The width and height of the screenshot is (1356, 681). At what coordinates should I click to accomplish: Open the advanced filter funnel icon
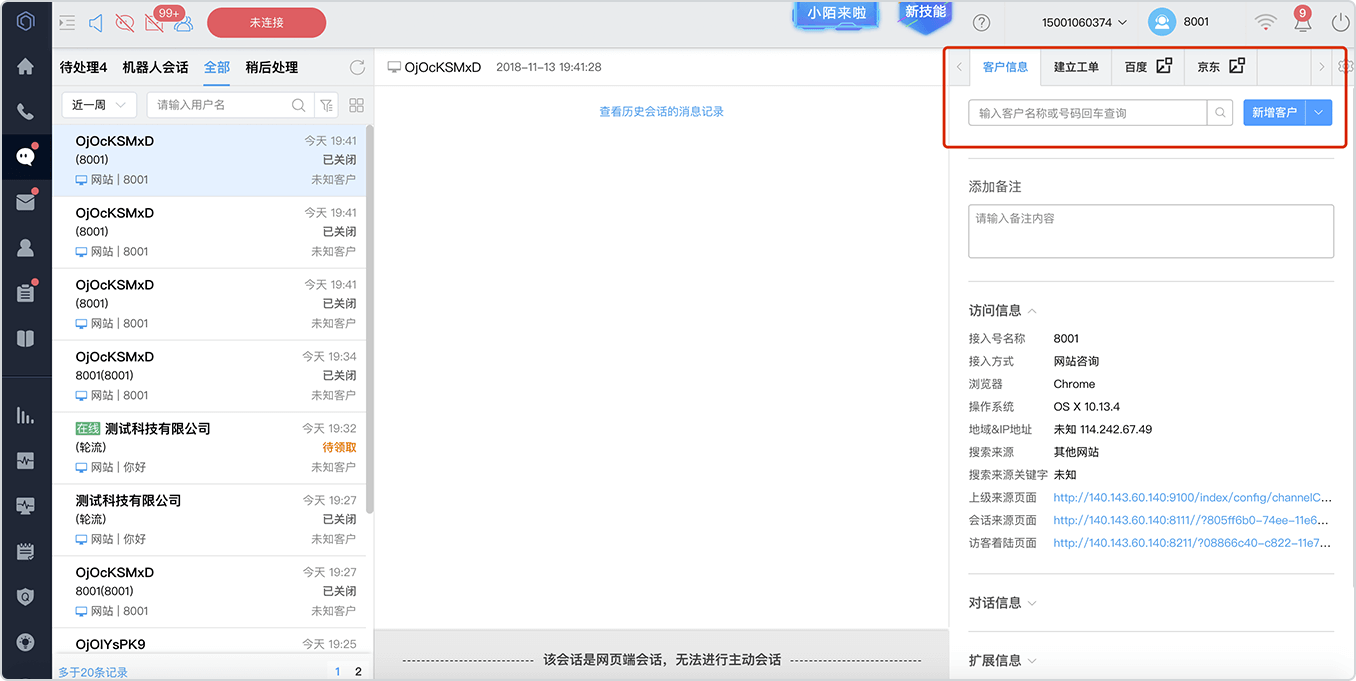point(326,105)
